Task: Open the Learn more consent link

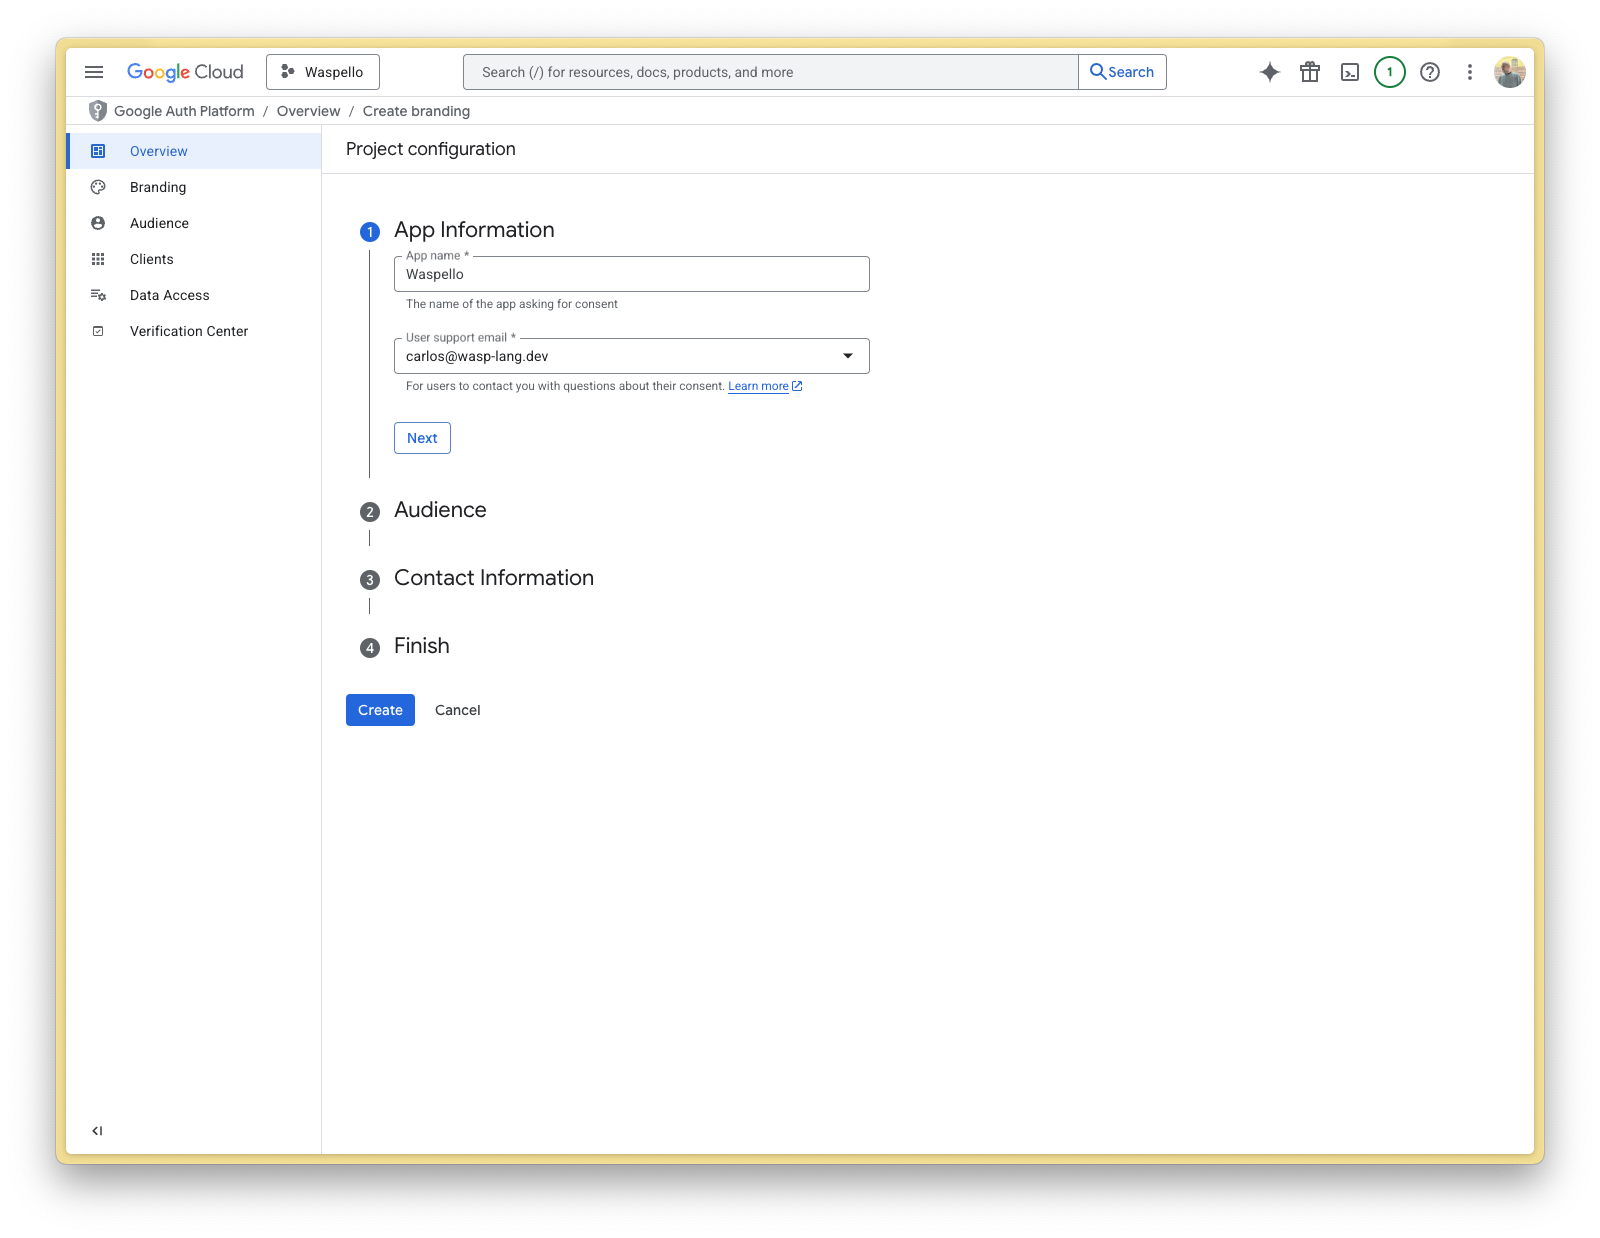Action: (759, 386)
